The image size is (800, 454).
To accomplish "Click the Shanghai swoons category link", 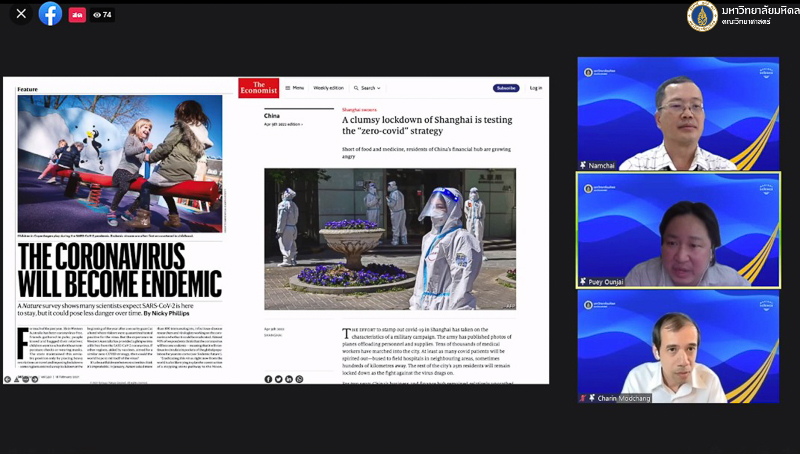I will point(359,109).
